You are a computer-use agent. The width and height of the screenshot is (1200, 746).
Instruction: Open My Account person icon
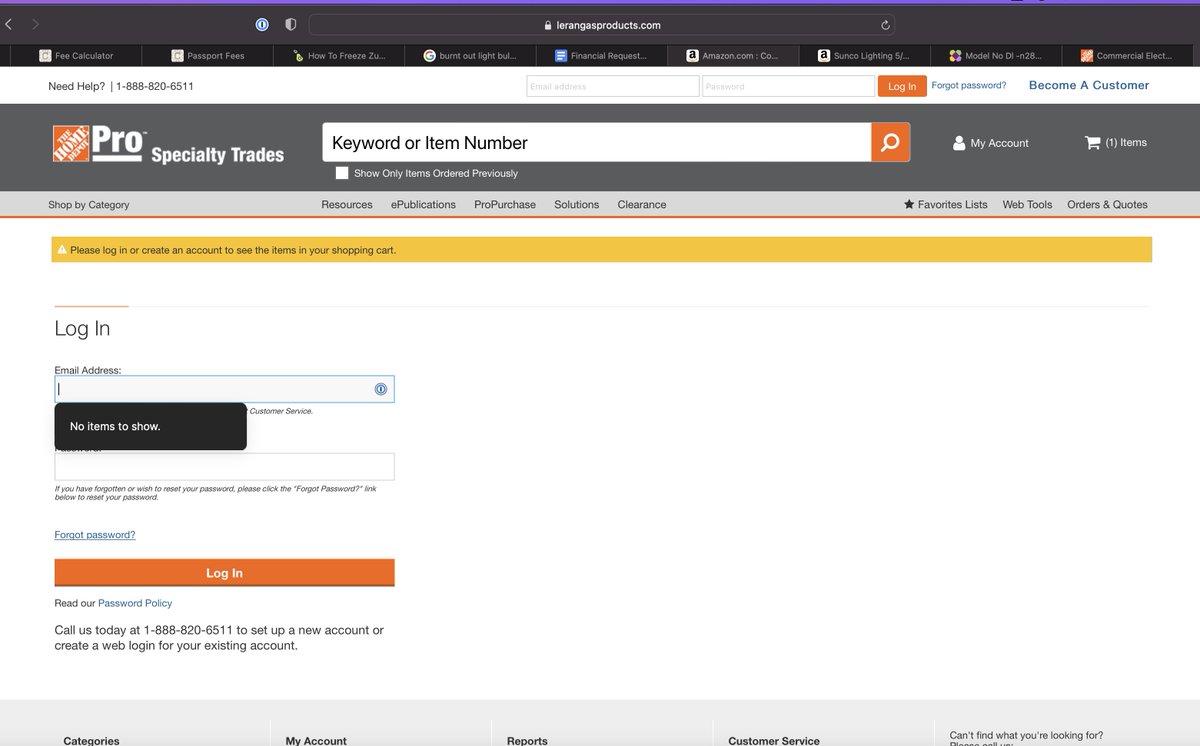point(959,143)
